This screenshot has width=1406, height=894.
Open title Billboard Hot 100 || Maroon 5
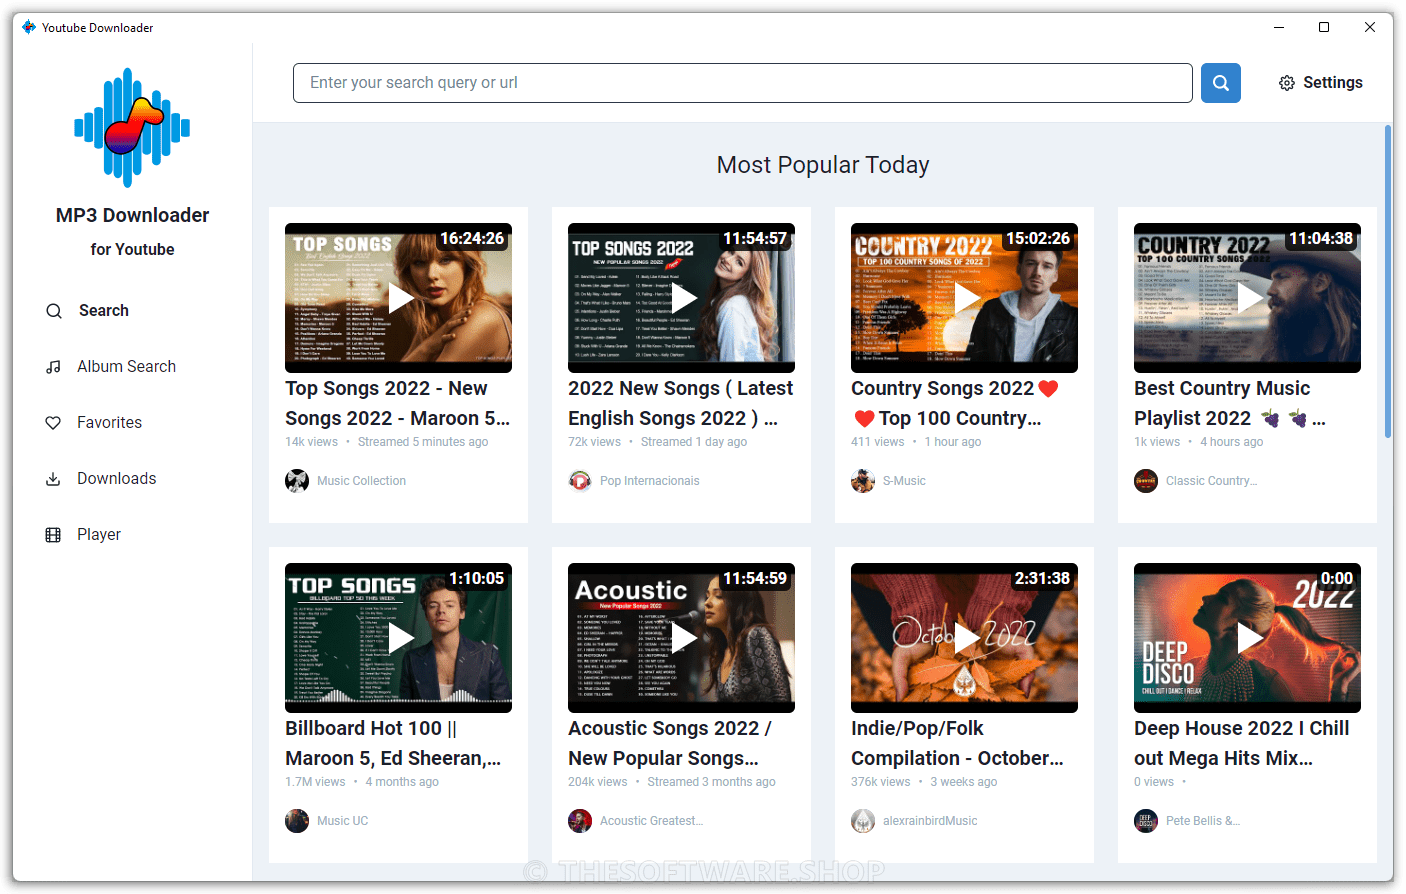coord(393,743)
